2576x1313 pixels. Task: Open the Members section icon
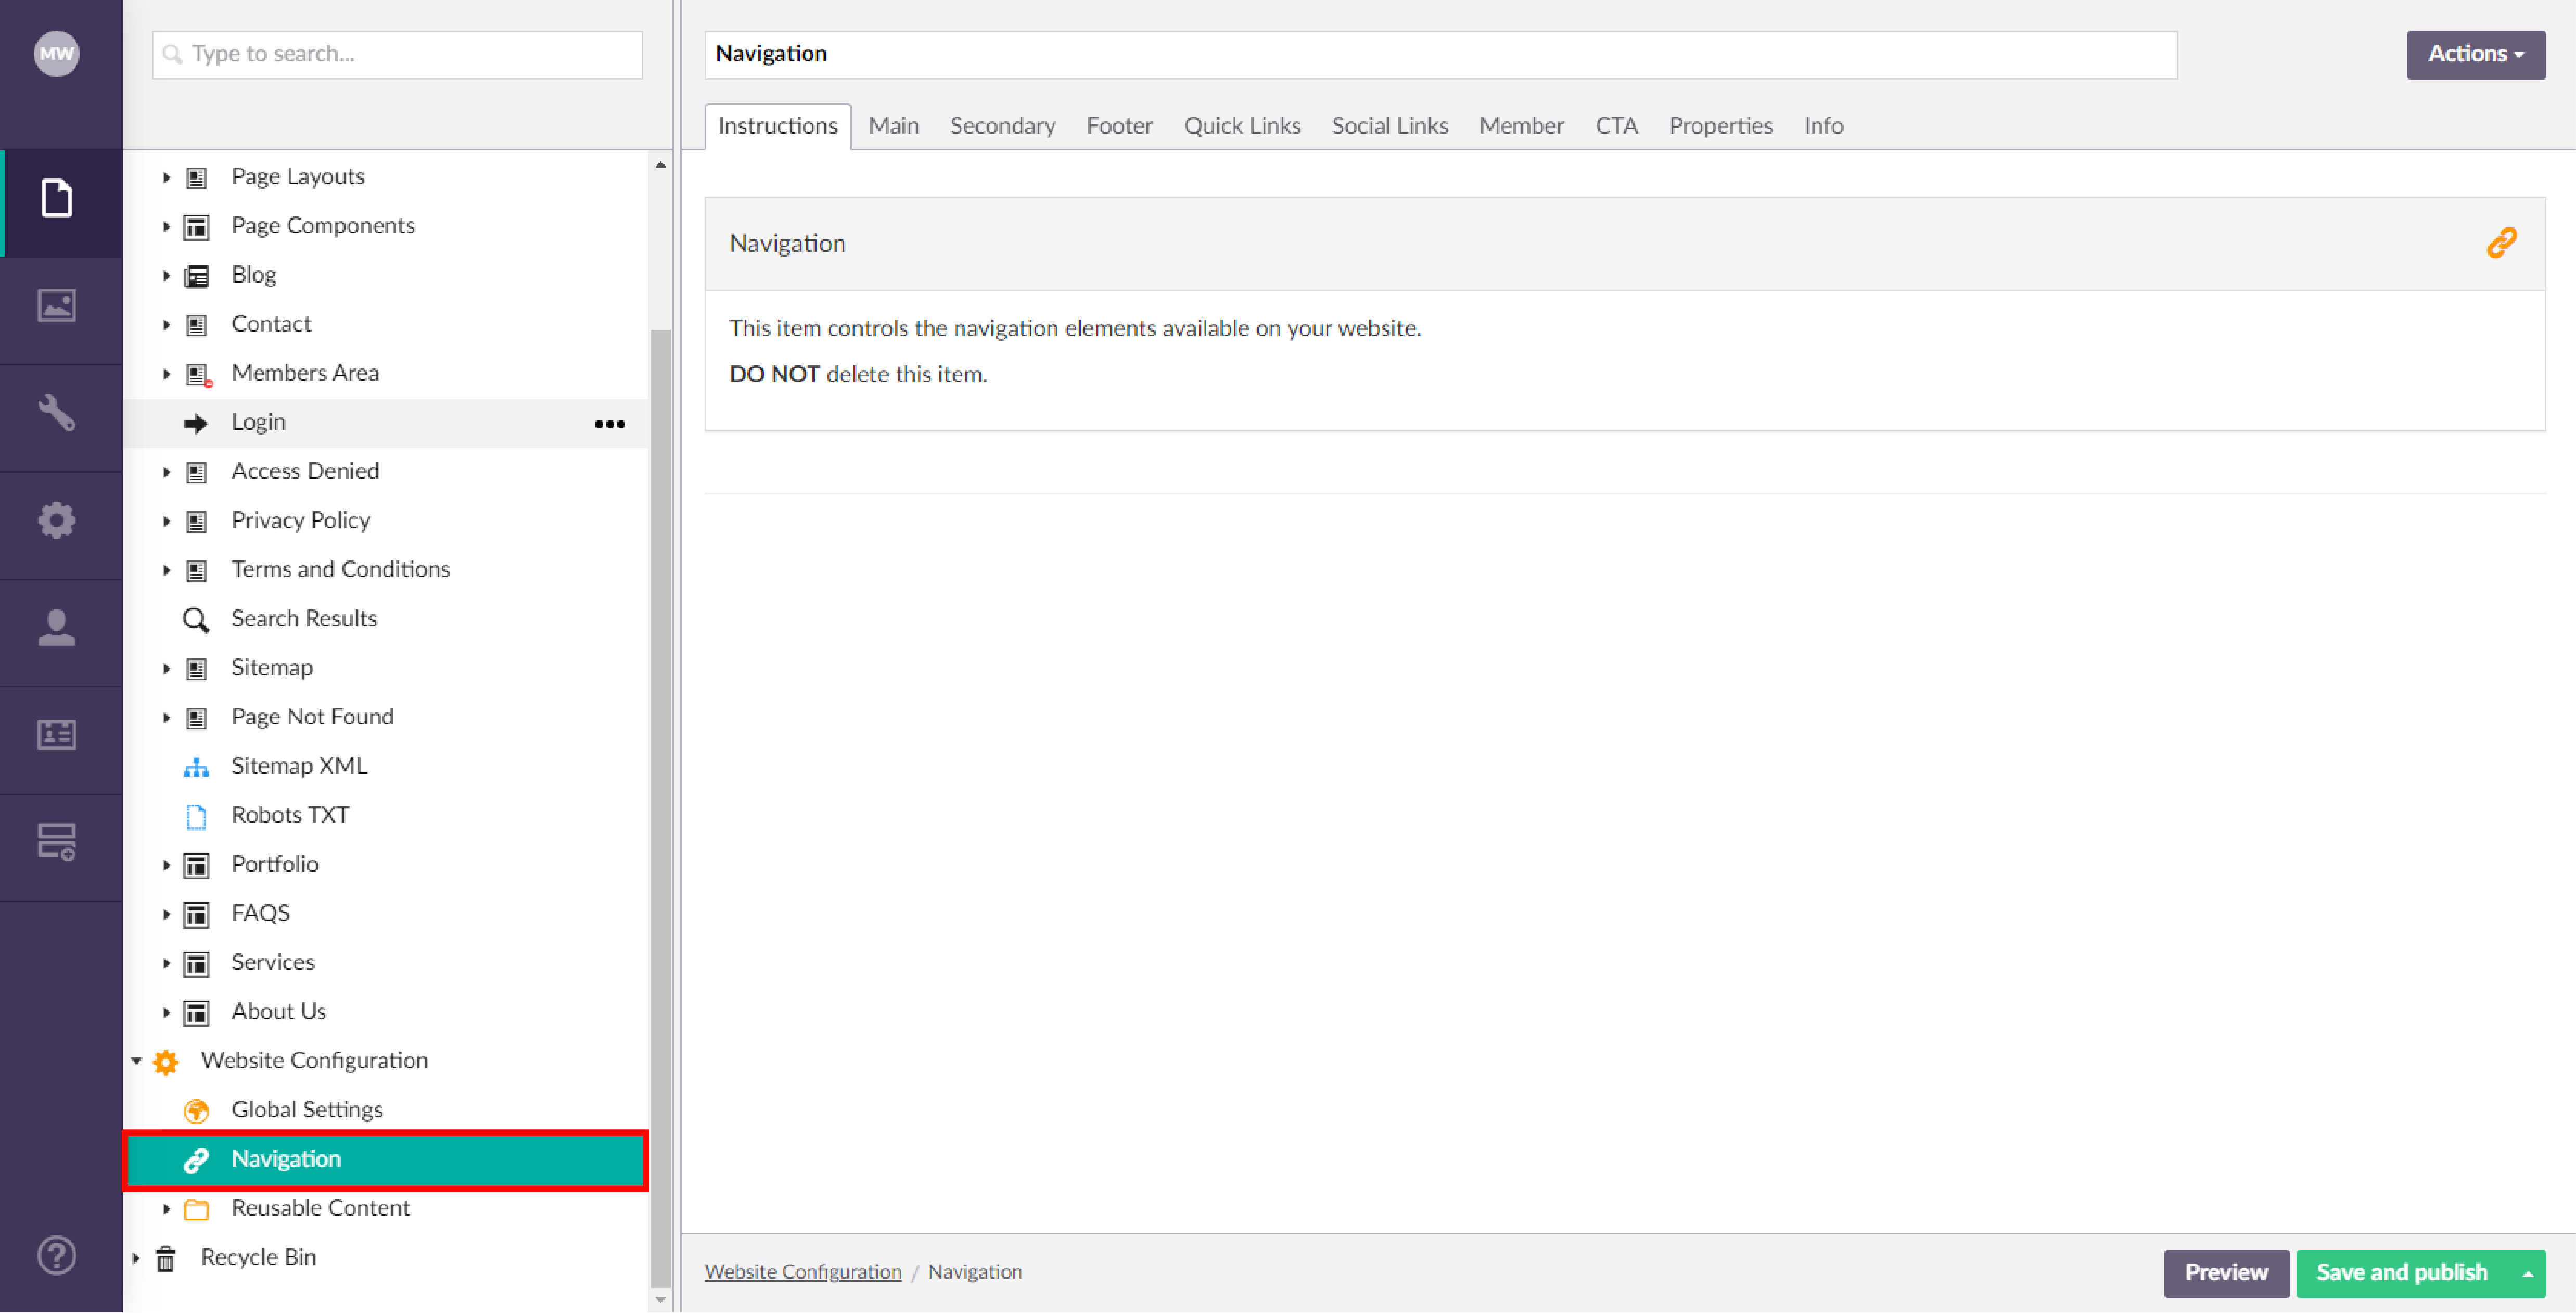57,735
